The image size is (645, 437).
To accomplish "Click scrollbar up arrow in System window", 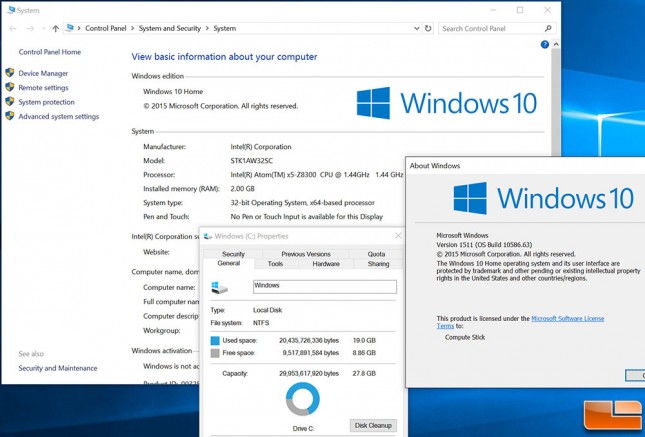I will click(556, 44).
